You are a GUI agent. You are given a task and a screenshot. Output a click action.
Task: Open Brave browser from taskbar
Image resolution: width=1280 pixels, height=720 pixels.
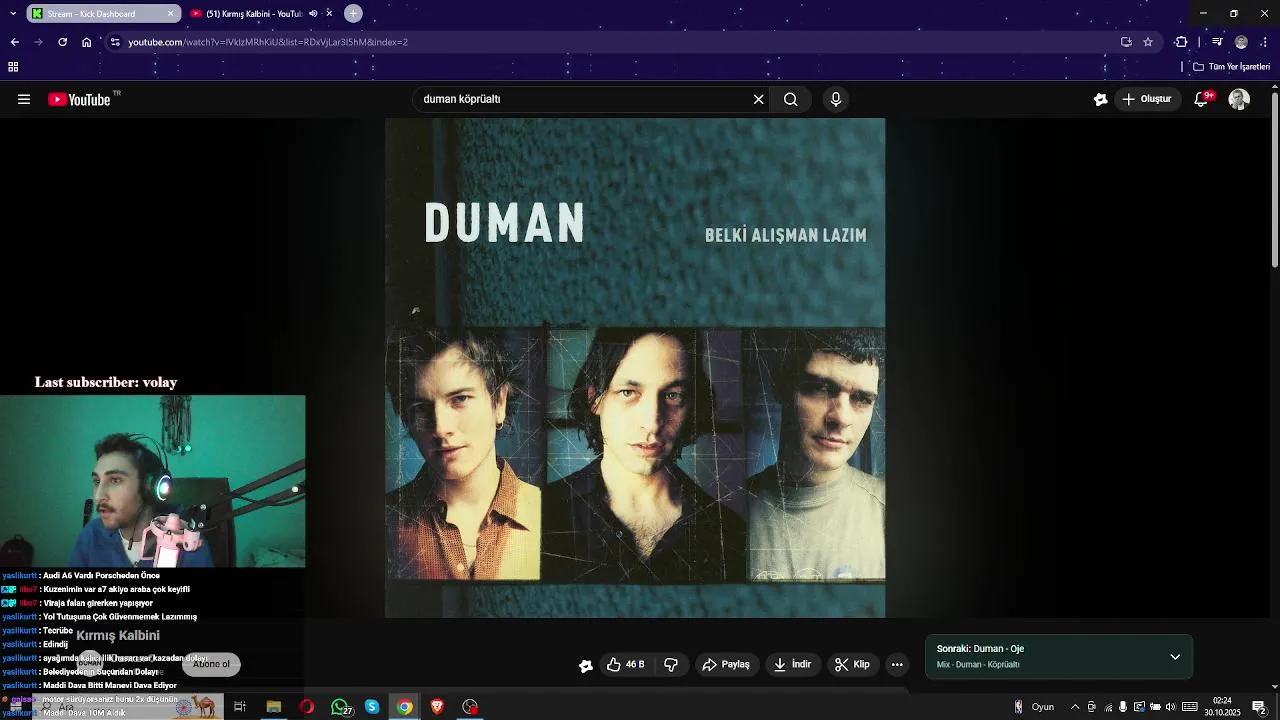(437, 707)
